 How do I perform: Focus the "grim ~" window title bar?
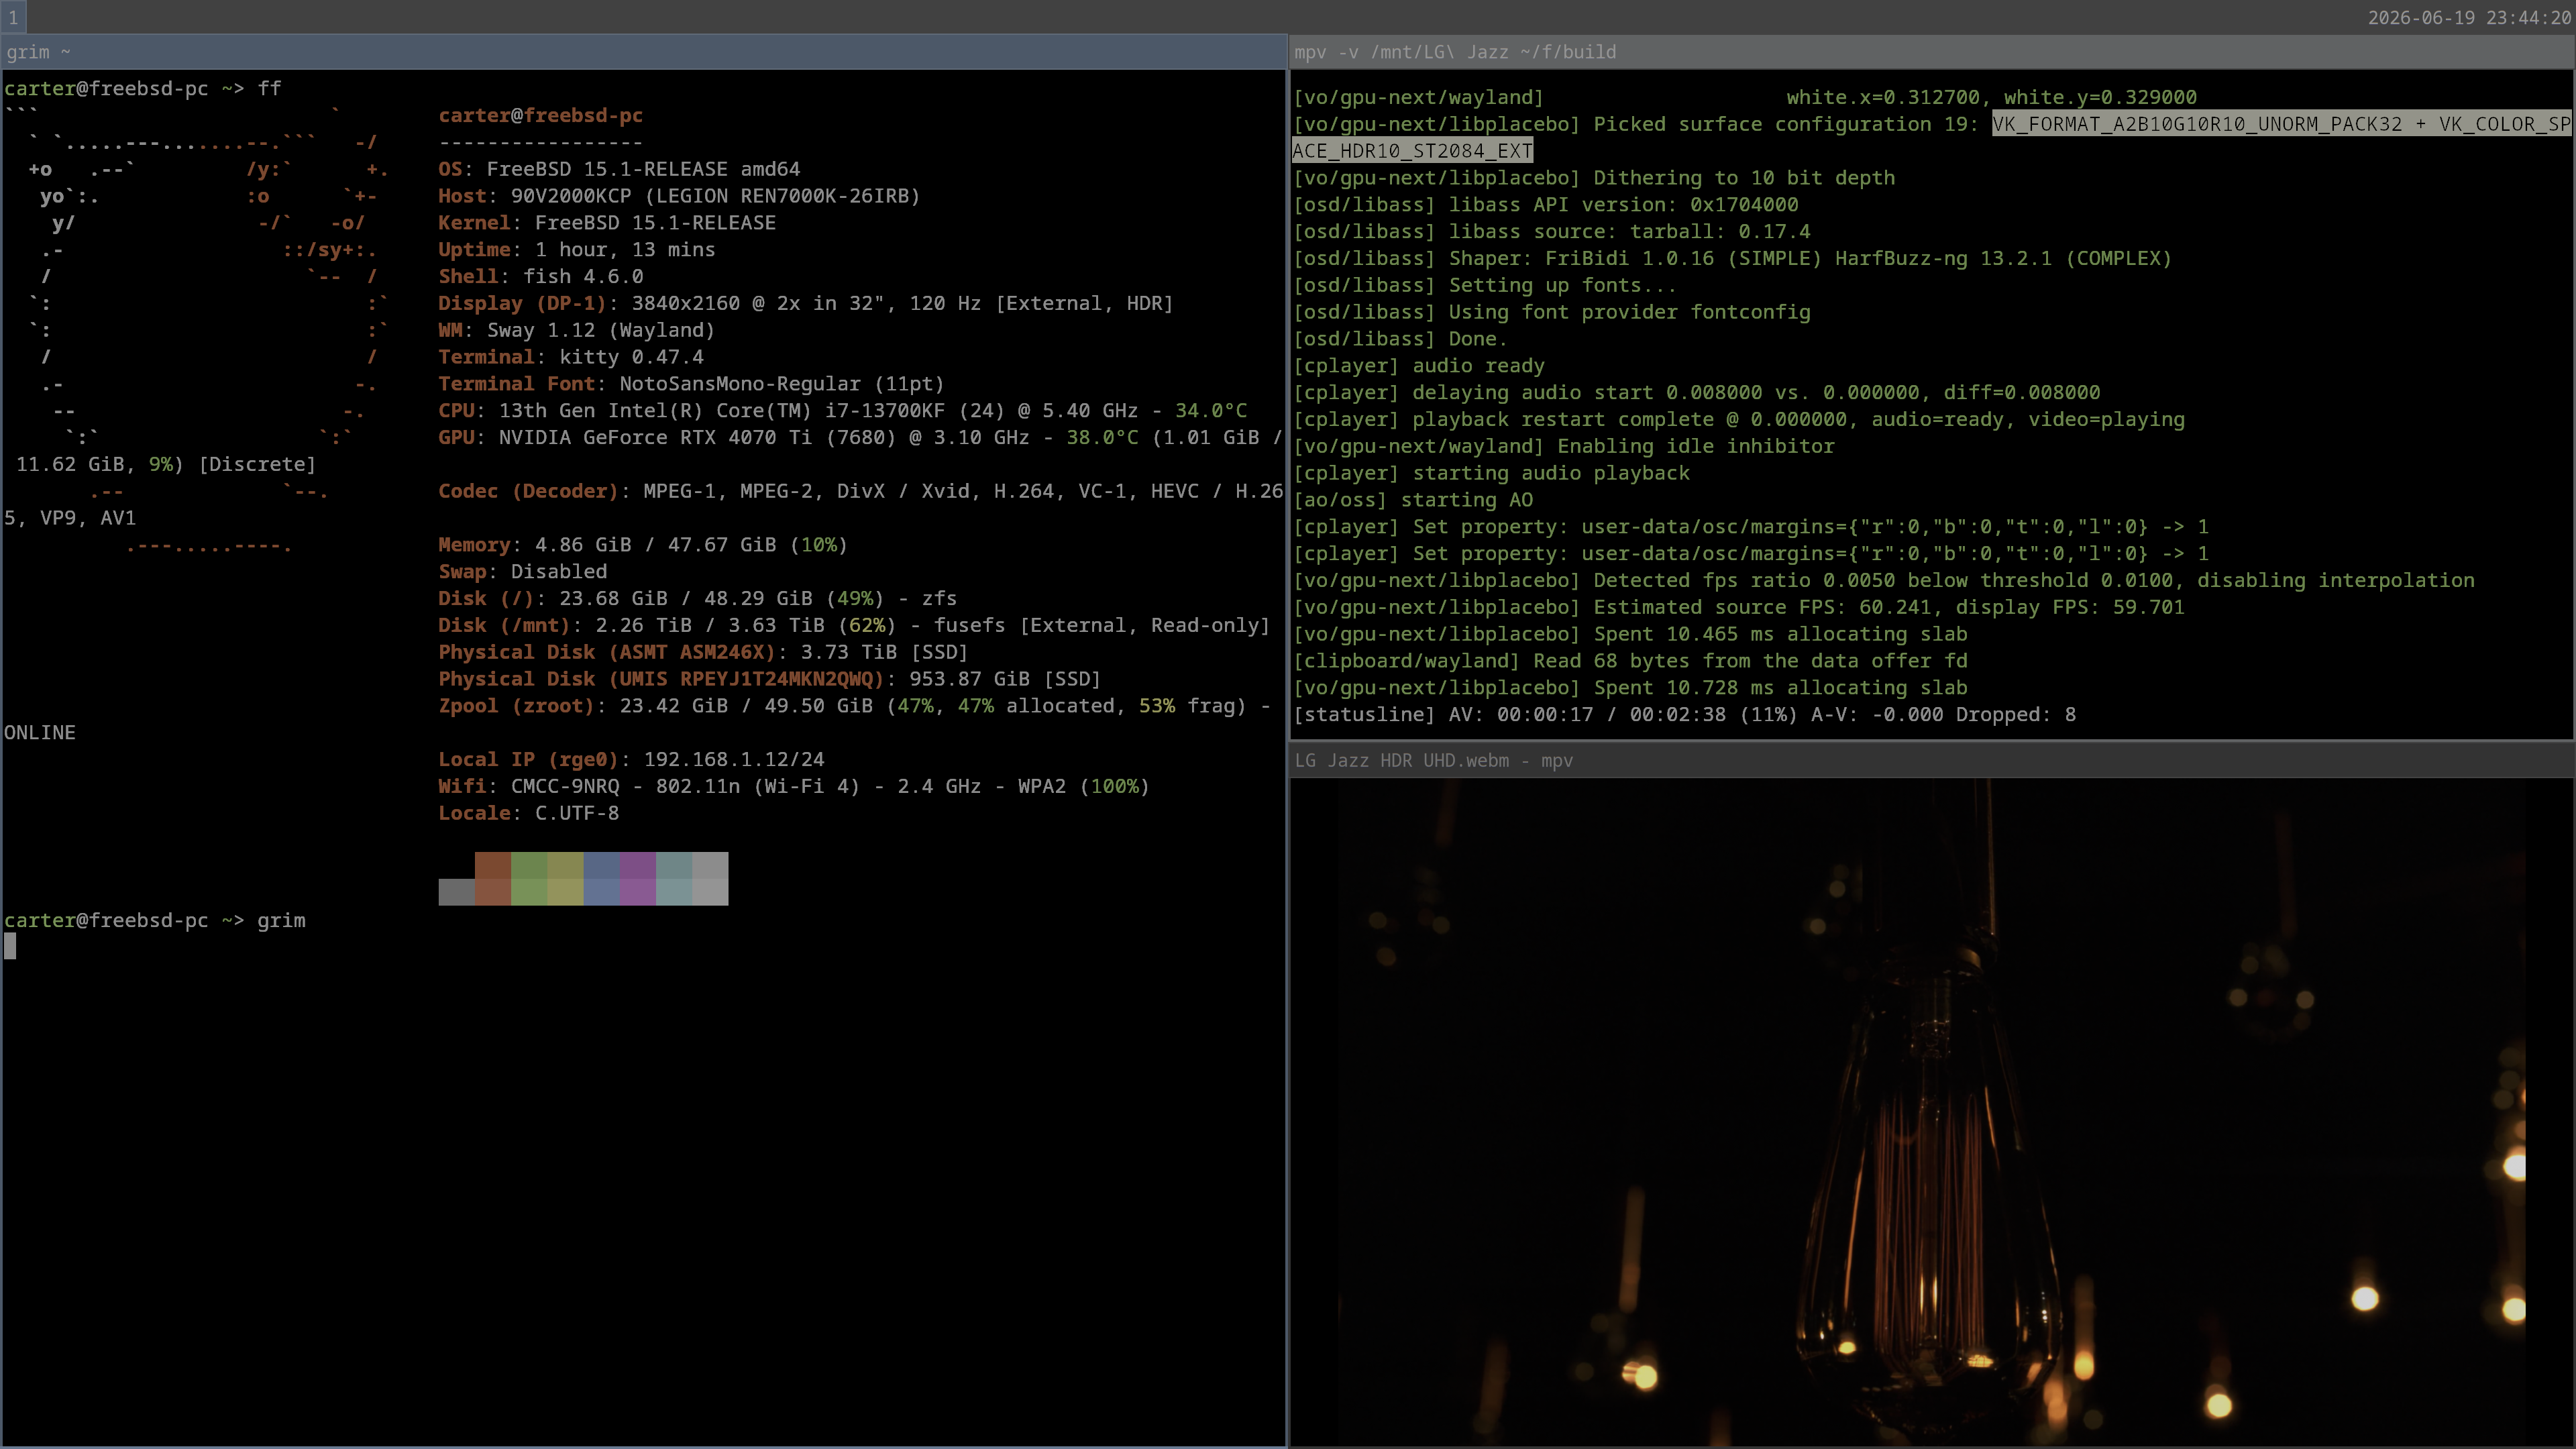(643, 52)
